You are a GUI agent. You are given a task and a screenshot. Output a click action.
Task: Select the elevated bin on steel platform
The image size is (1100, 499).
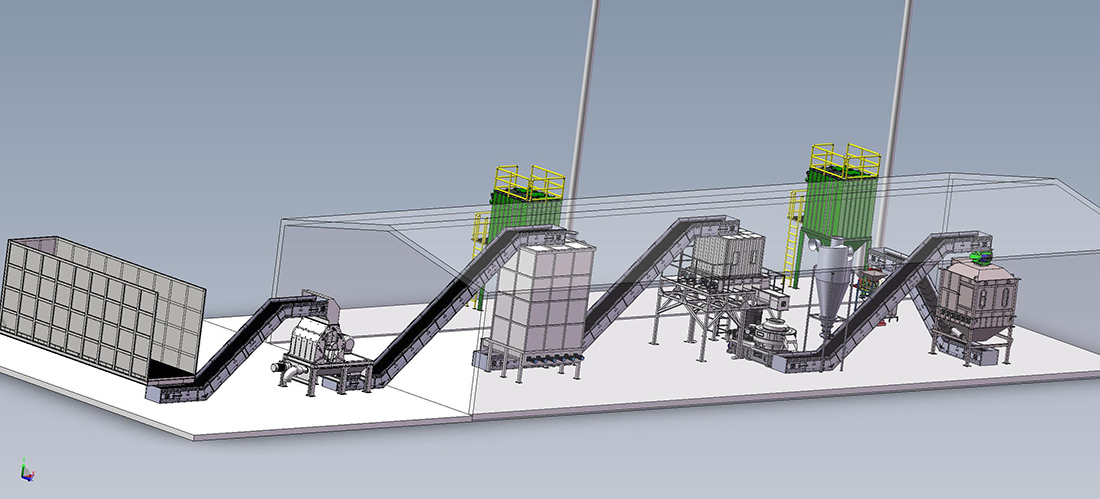click(x=728, y=257)
